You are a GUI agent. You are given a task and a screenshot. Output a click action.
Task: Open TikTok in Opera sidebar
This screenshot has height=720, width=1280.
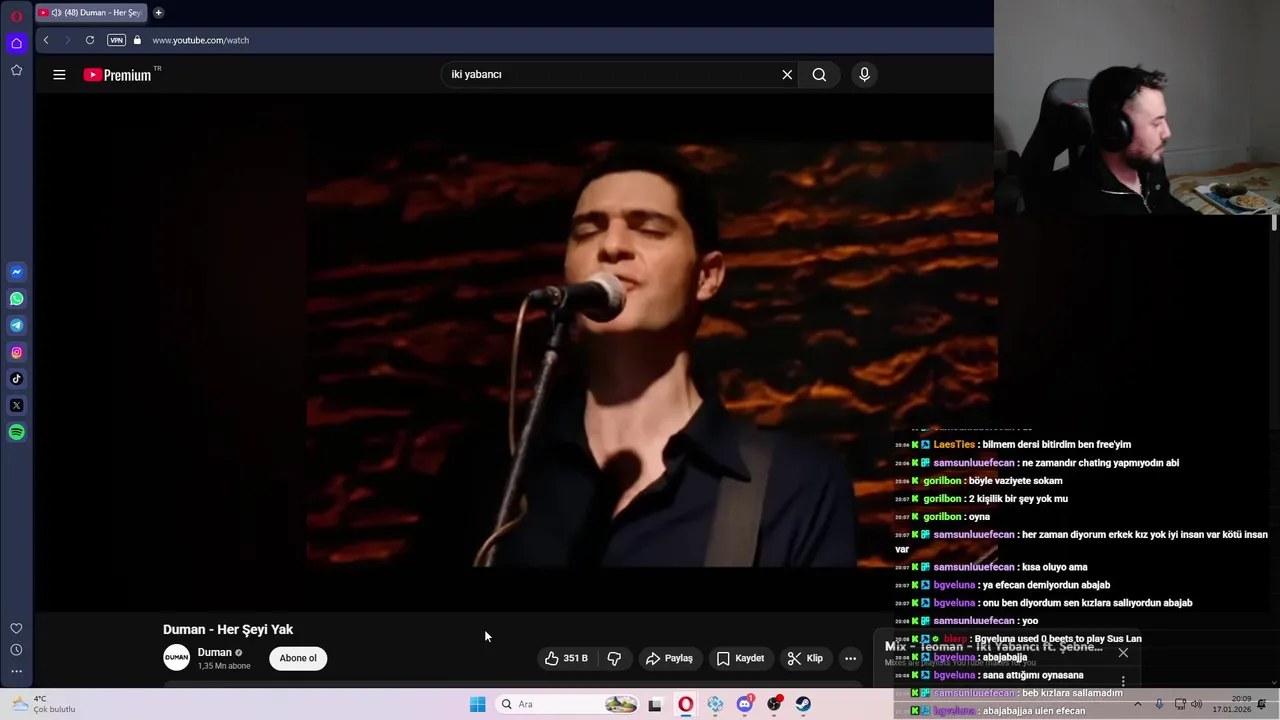(x=16, y=379)
